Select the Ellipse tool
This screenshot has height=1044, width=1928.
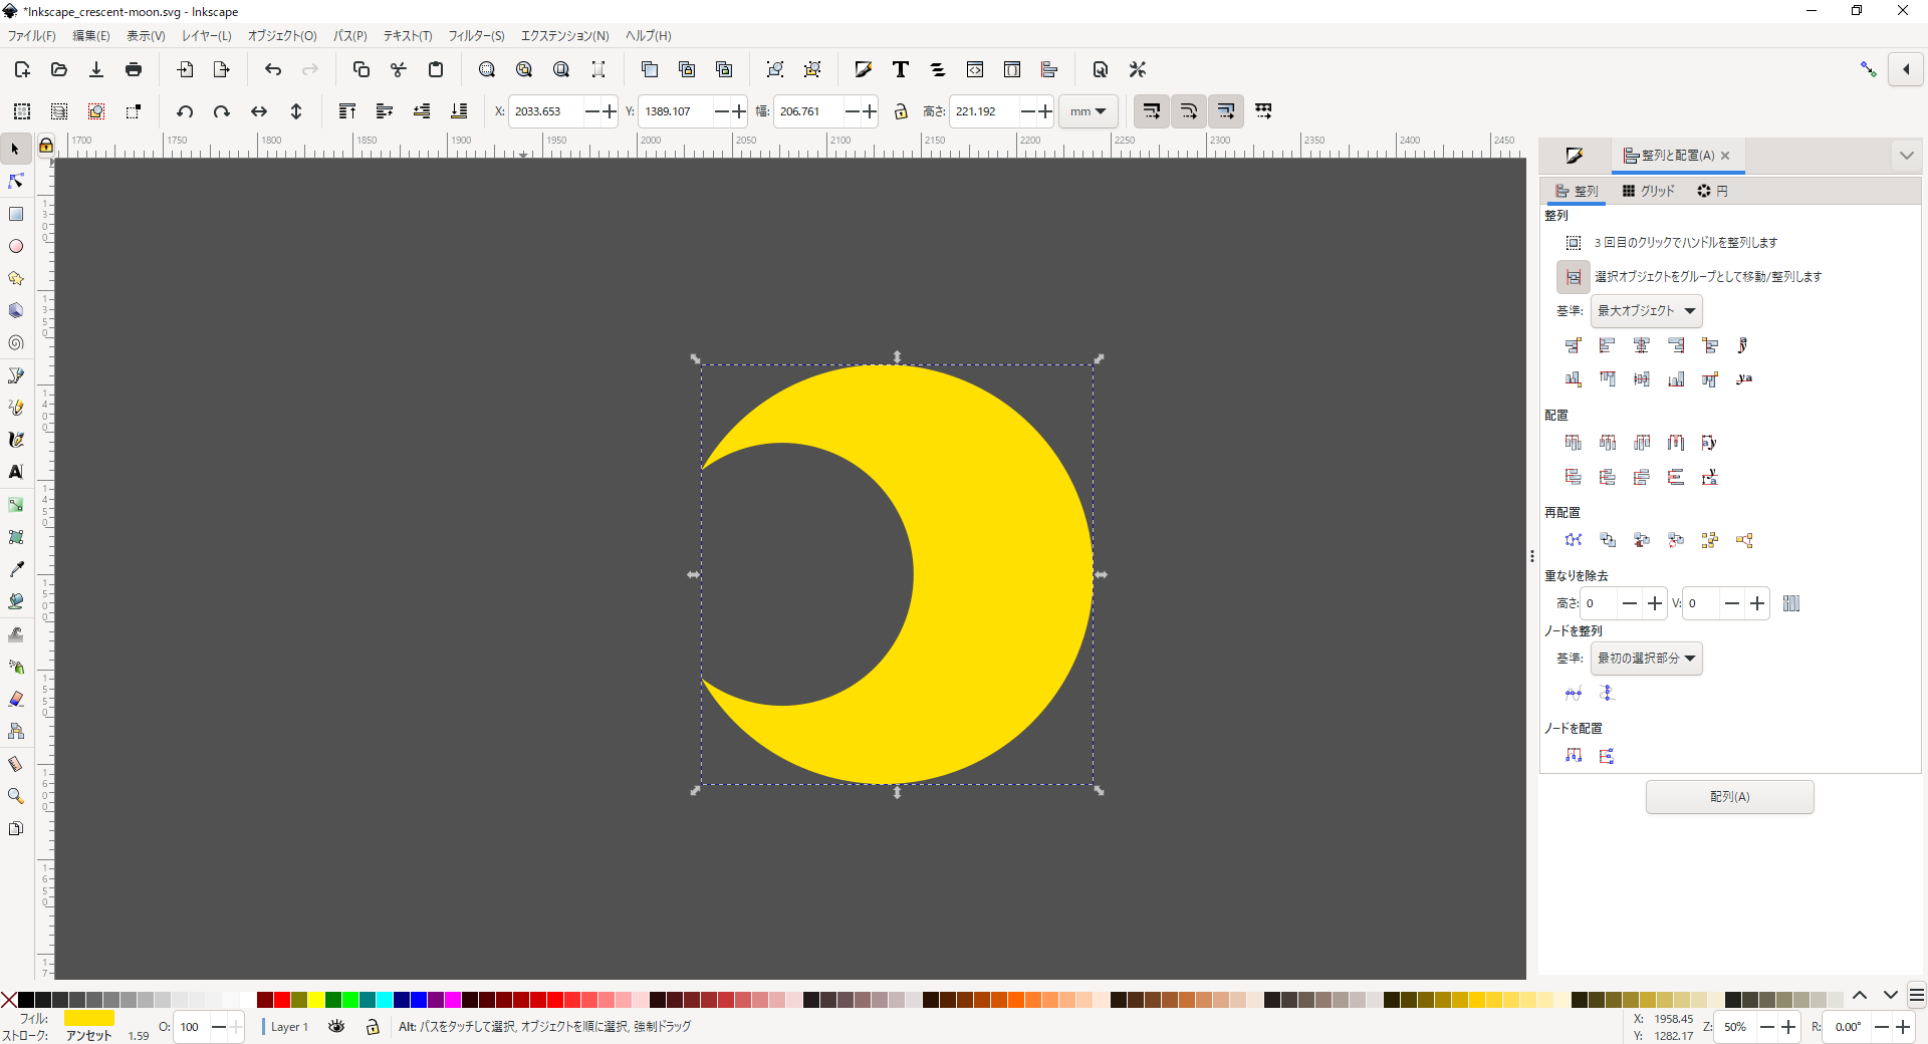(16, 246)
